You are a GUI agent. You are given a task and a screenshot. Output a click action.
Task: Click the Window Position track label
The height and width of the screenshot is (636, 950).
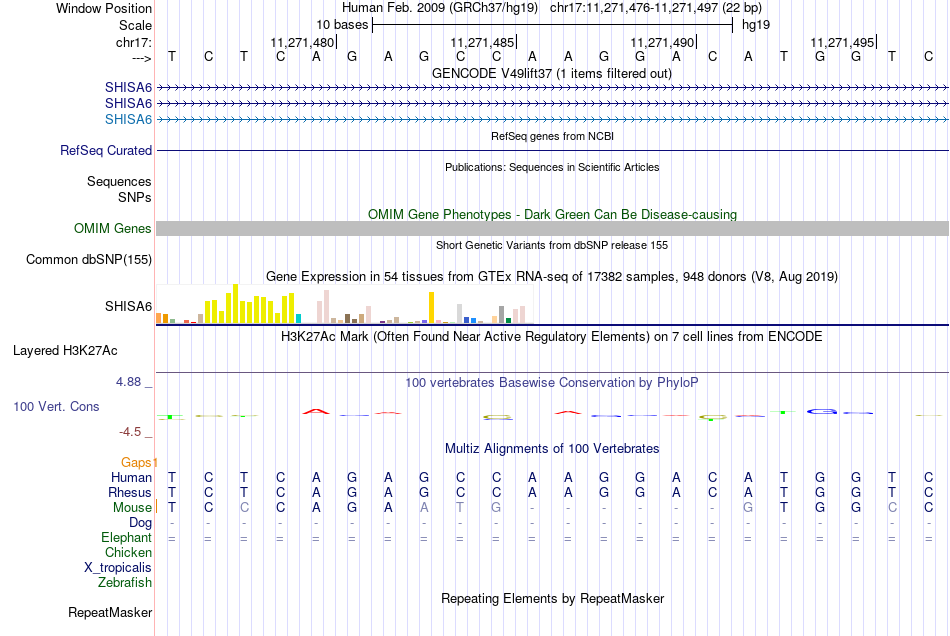(104, 8)
